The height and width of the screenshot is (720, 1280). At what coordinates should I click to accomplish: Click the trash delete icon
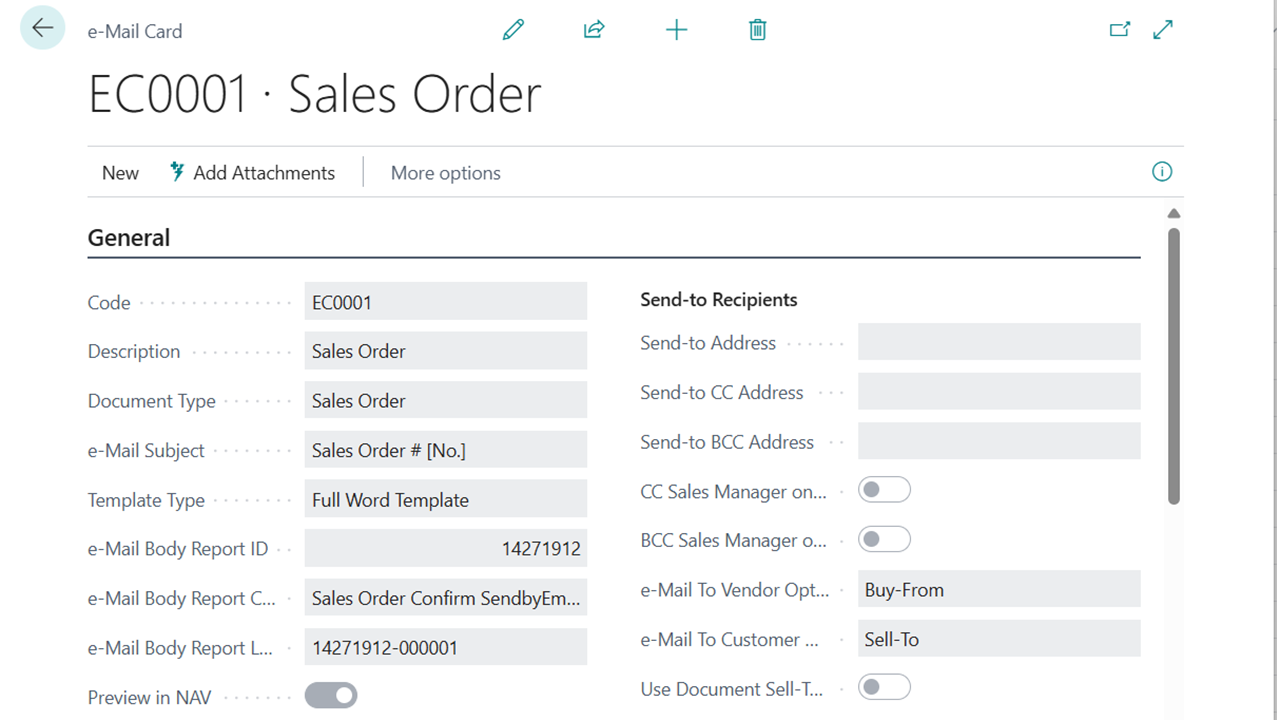pyautogui.click(x=757, y=30)
